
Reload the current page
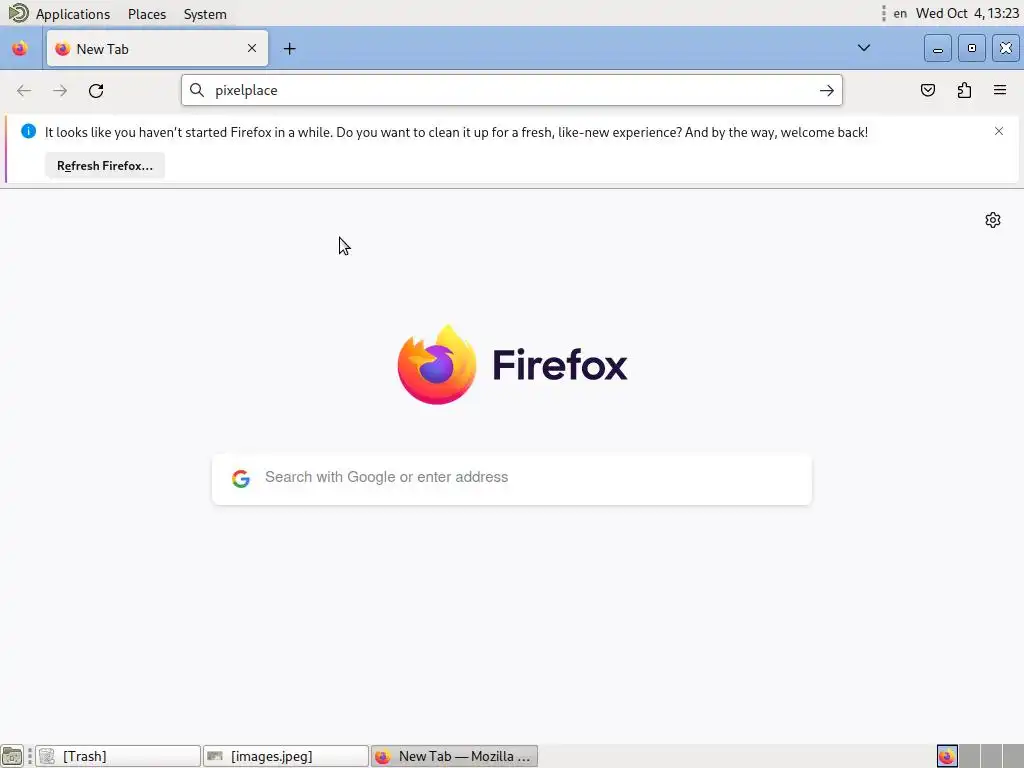[x=96, y=91]
